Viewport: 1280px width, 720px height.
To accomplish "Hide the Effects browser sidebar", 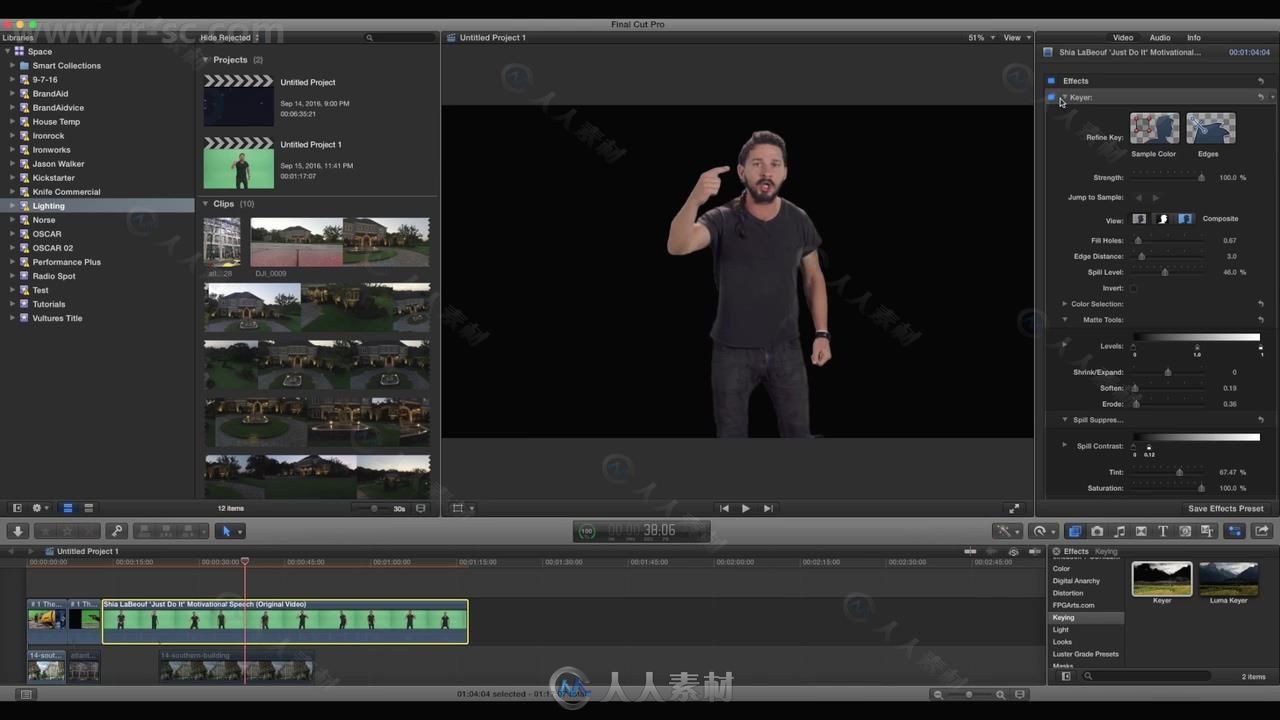I will coord(1066,677).
